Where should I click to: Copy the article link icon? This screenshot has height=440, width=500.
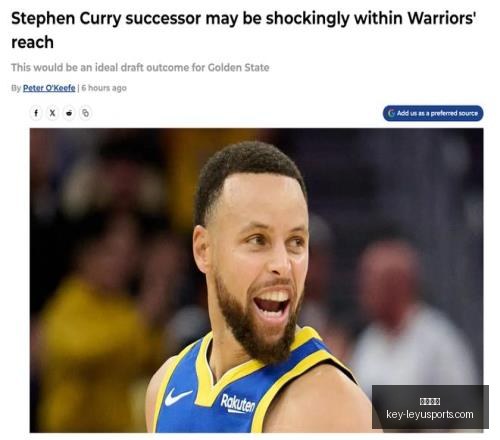click(x=86, y=113)
